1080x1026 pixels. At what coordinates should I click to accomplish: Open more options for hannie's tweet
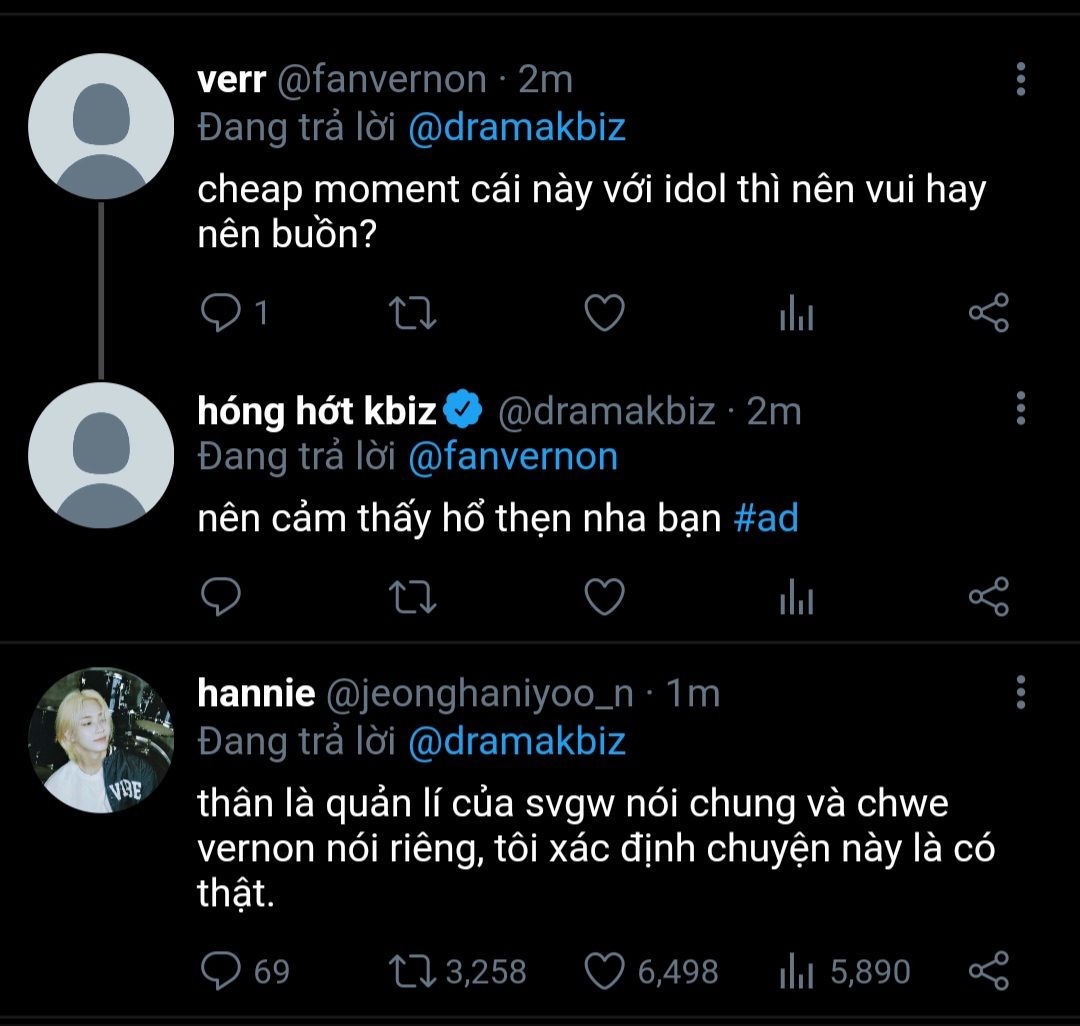point(1020,691)
